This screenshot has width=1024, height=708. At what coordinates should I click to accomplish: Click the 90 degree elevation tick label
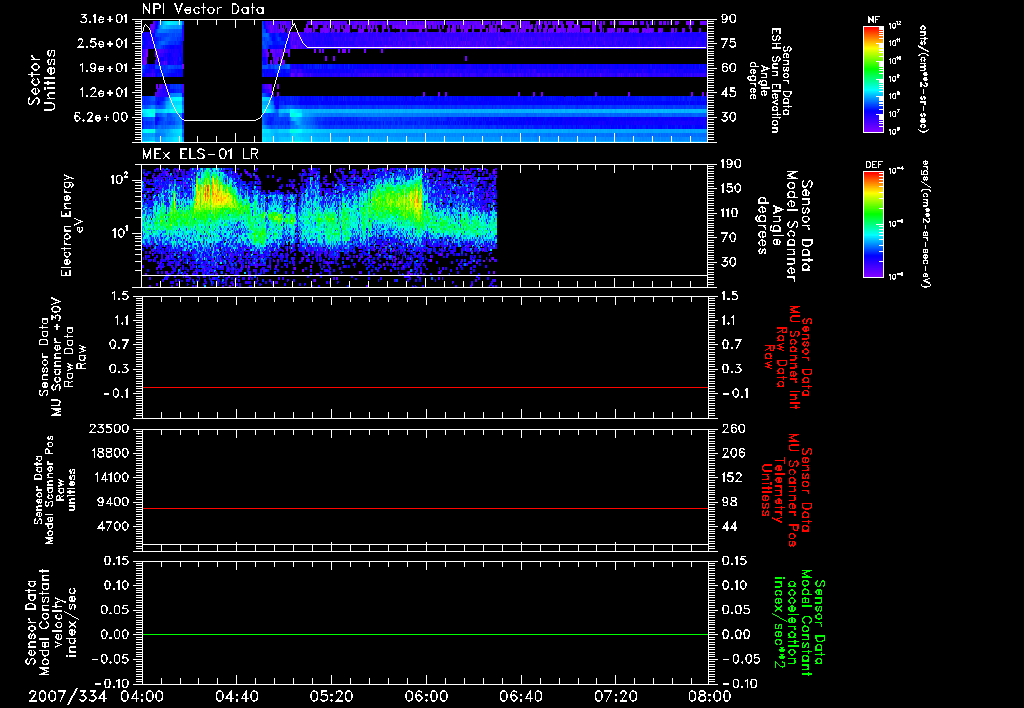tap(729, 18)
